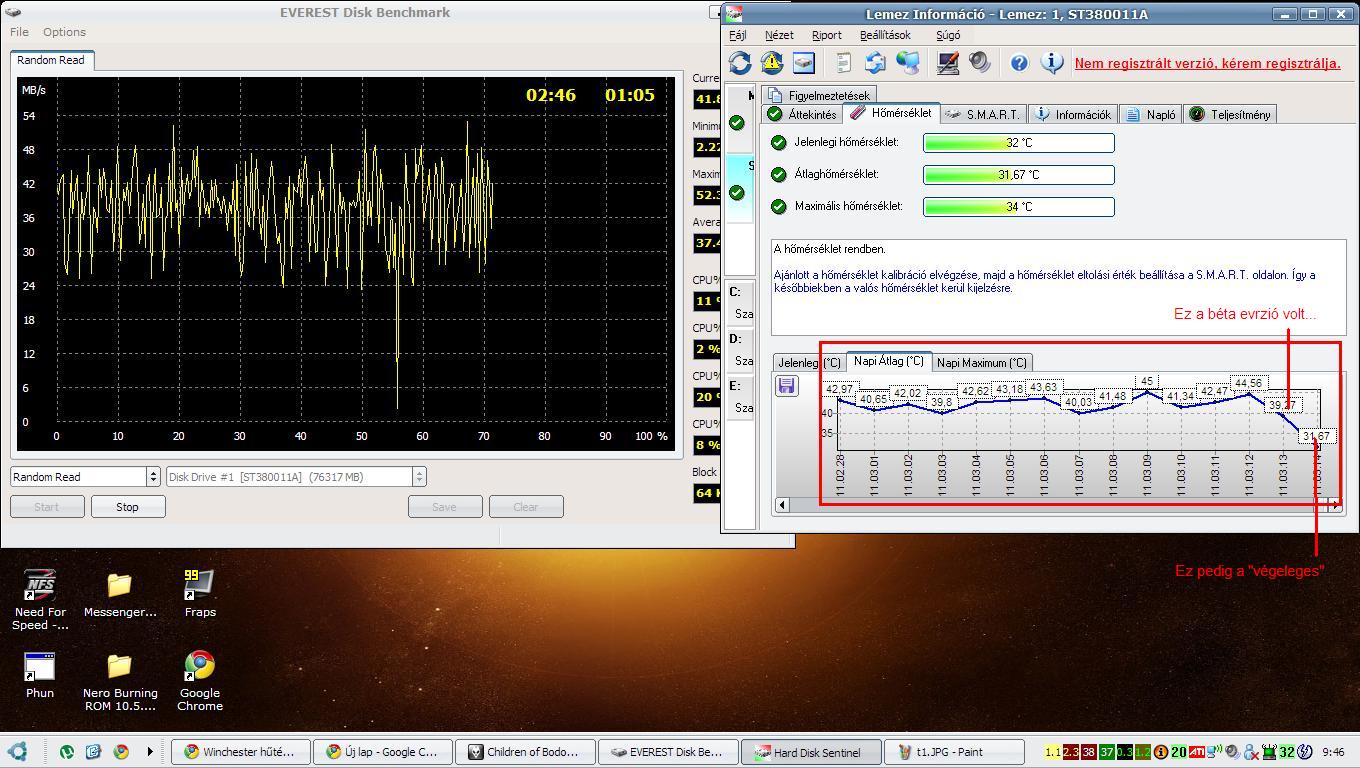
Task: Click the uTorrent quick launch icon
Action: point(66,751)
